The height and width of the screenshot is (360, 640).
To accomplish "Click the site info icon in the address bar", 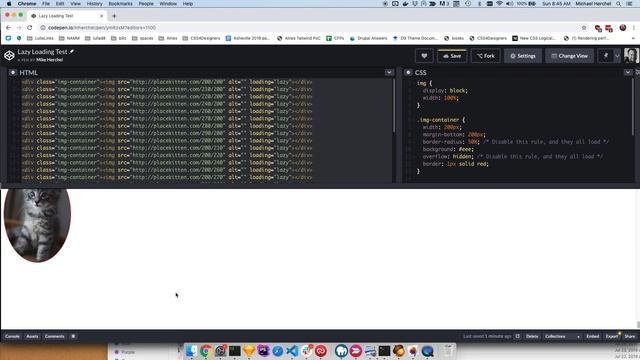I will point(43,28).
